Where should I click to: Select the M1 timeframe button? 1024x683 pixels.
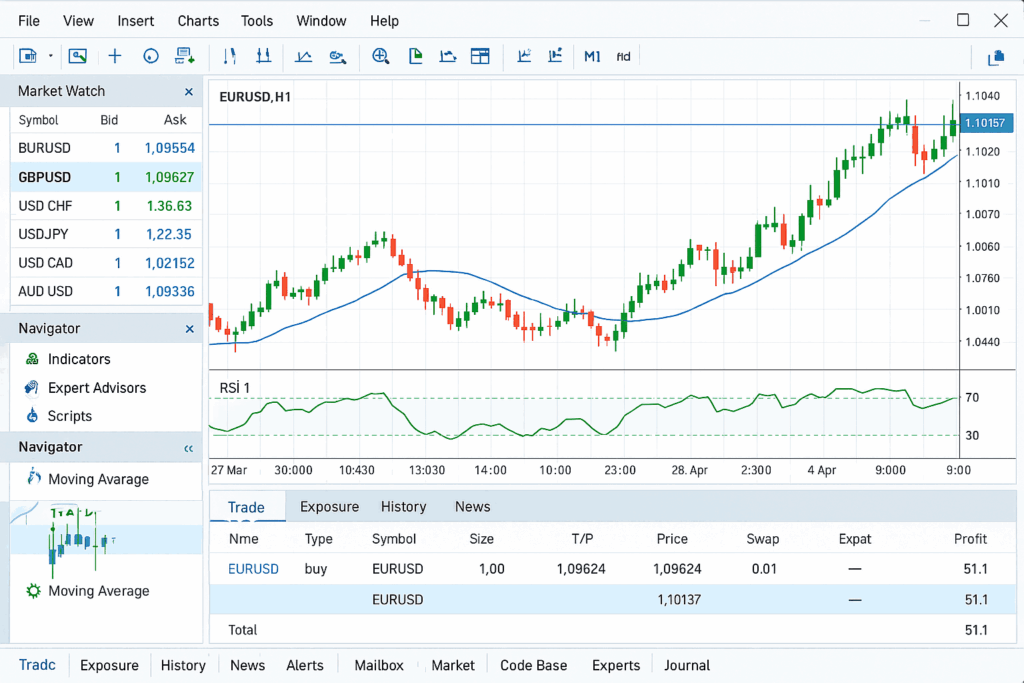click(x=592, y=56)
